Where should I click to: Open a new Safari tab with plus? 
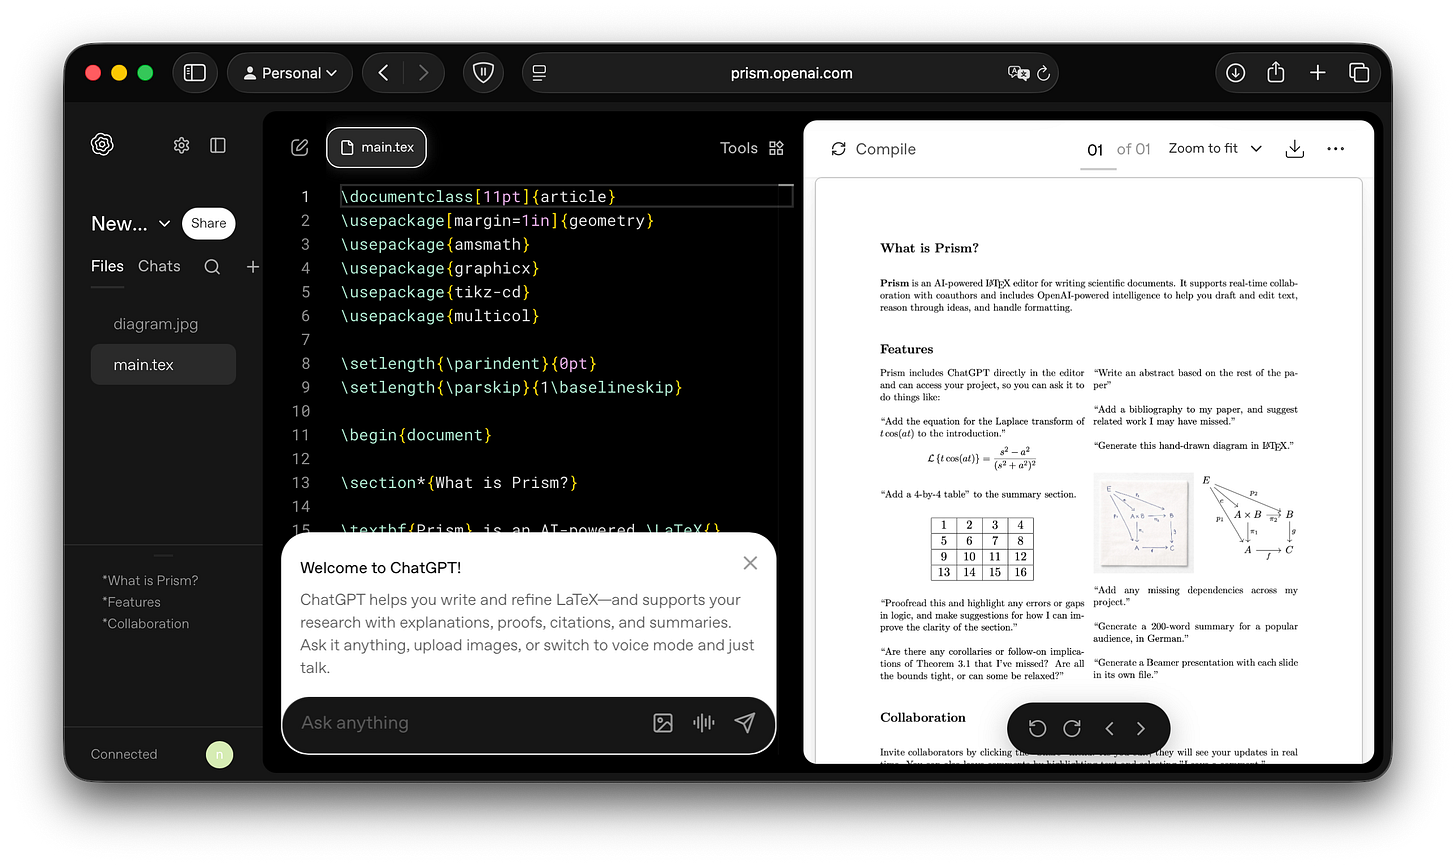point(1318,73)
